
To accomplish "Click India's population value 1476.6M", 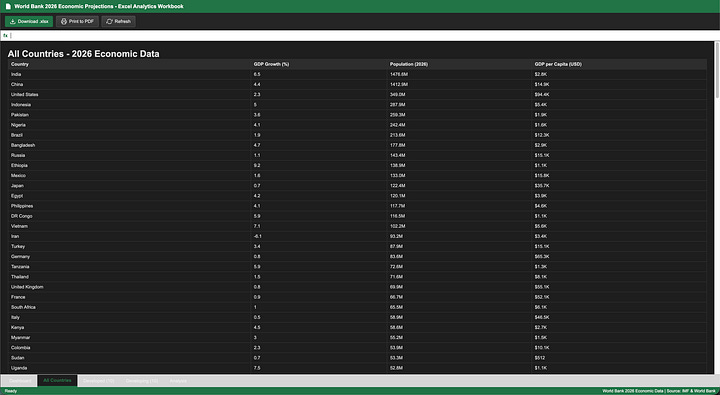I will pos(399,74).
